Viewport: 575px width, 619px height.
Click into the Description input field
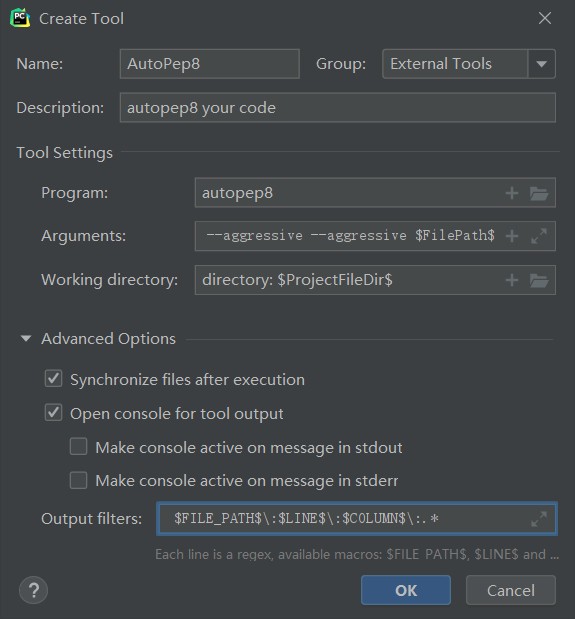pos(338,107)
